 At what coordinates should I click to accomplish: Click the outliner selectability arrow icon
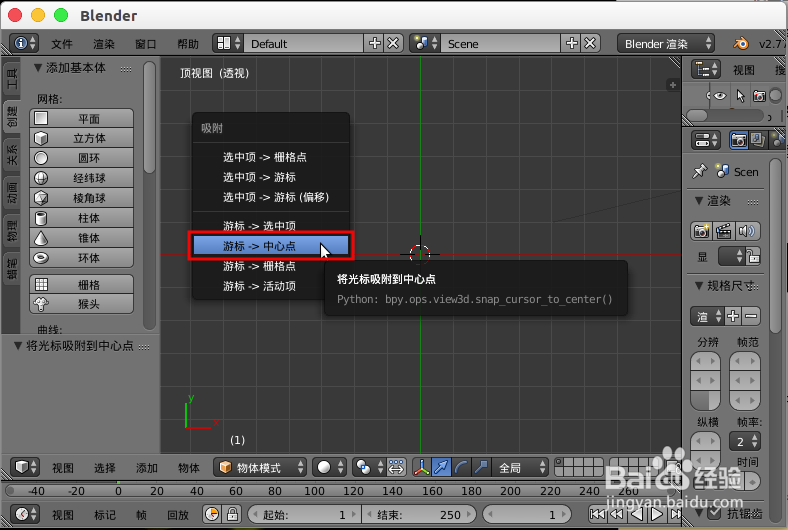pos(740,95)
